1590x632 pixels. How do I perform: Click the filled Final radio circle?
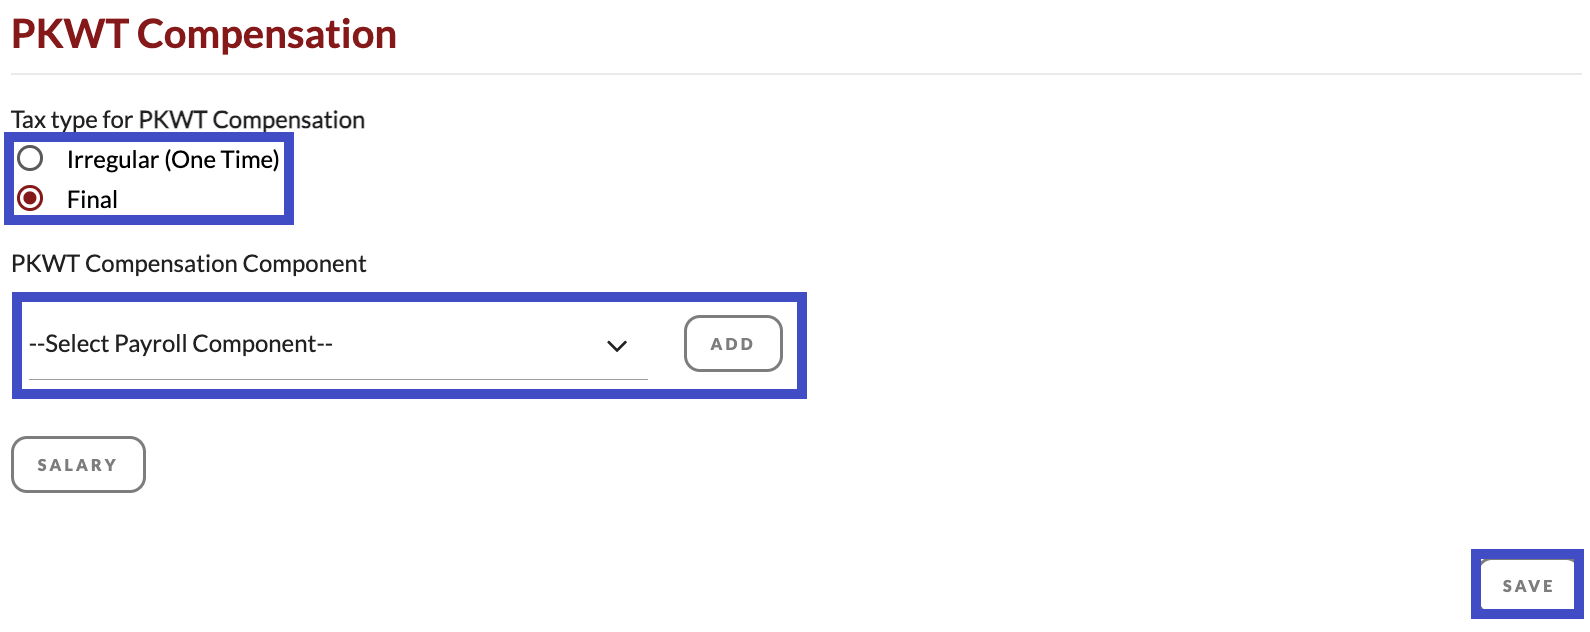point(31,199)
